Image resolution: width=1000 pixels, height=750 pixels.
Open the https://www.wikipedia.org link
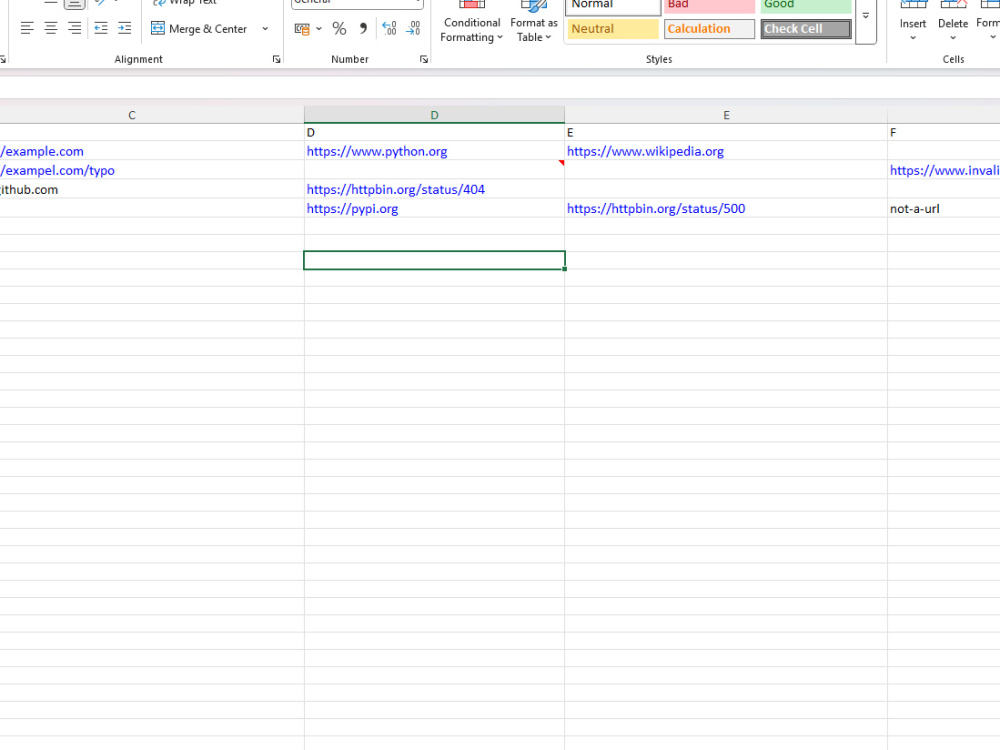(645, 151)
